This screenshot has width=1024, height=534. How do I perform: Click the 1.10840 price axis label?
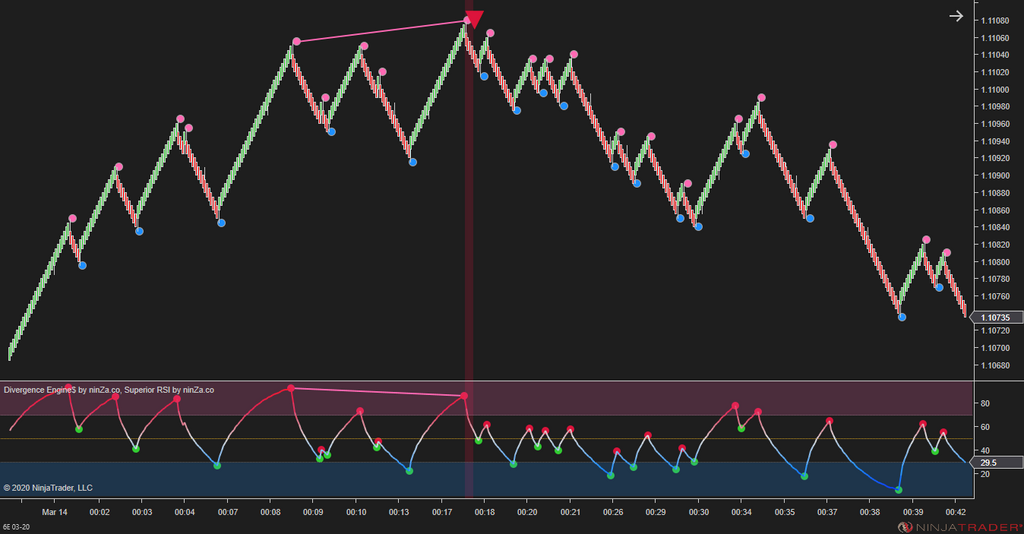click(995, 227)
